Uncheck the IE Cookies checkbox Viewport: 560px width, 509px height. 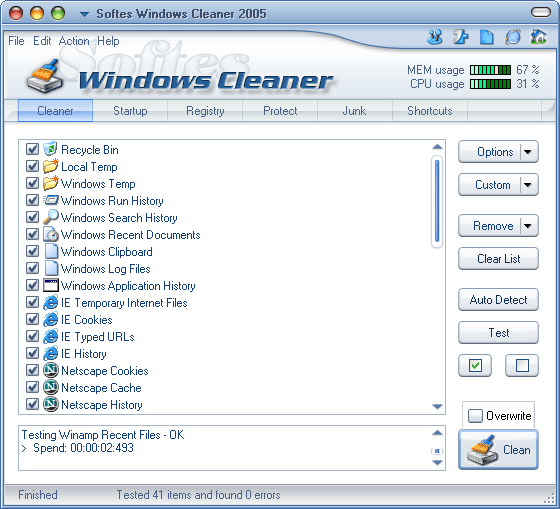[x=32, y=319]
